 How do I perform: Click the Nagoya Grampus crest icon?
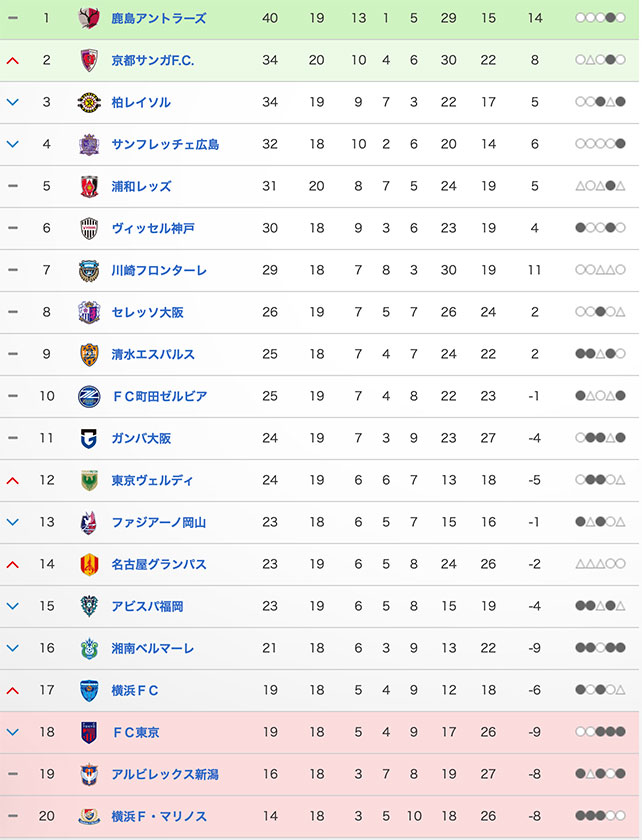tap(89, 564)
